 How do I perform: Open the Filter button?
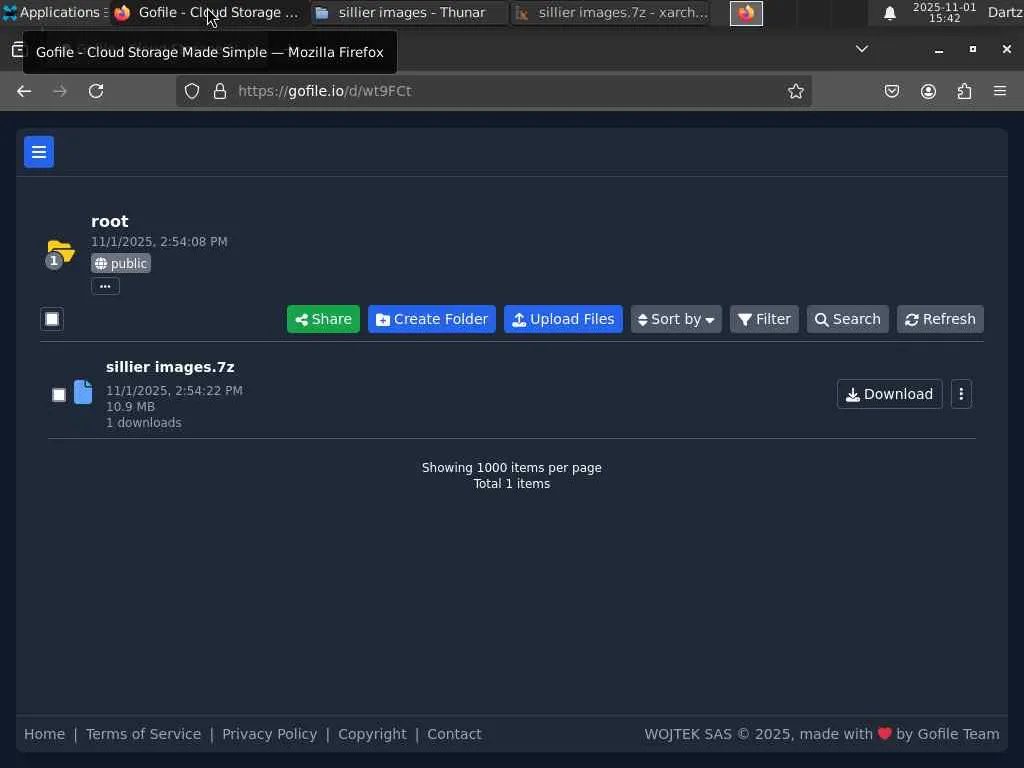click(764, 319)
